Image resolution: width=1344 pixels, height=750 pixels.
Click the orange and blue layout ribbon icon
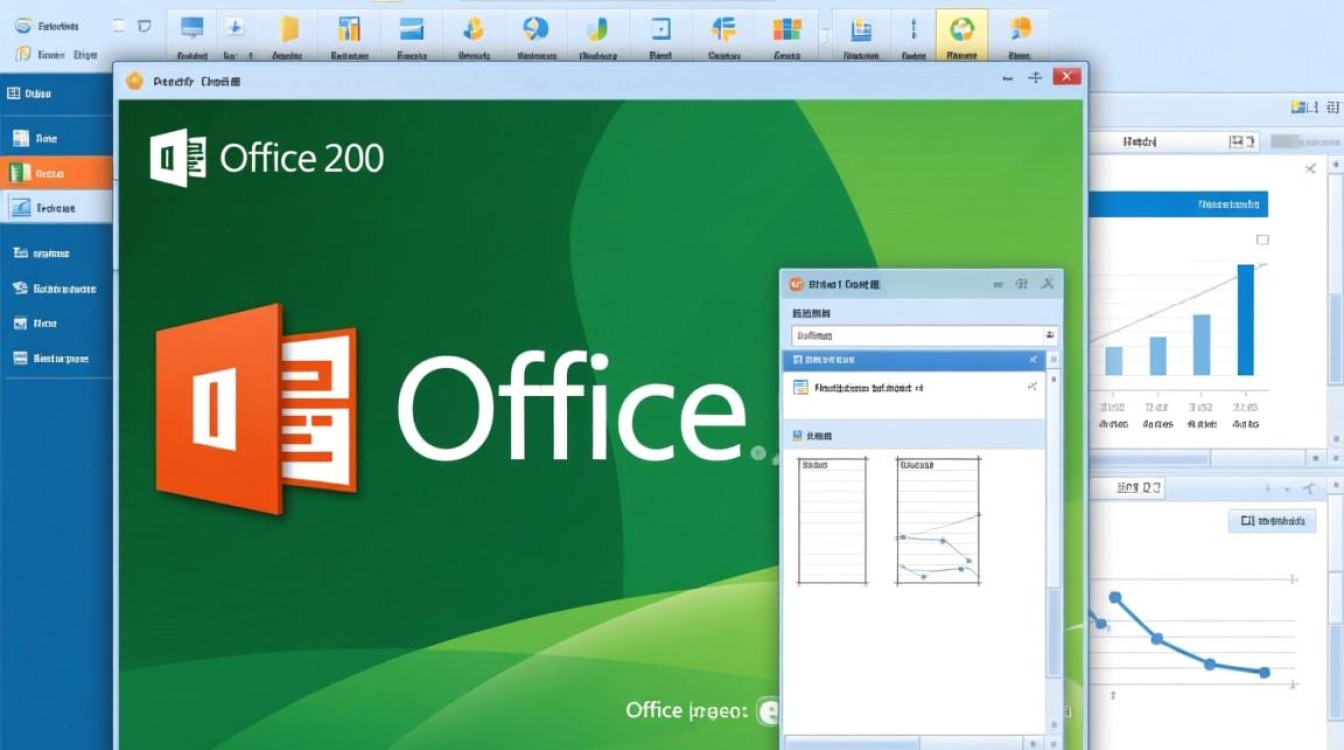point(723,28)
